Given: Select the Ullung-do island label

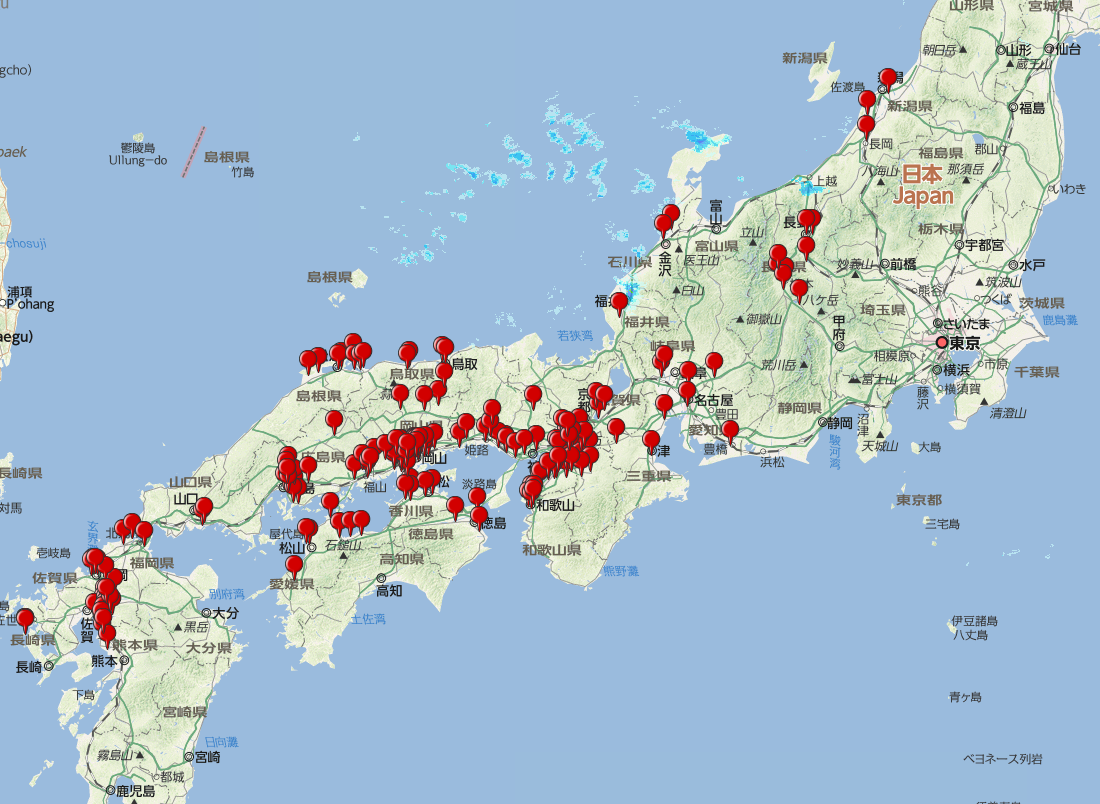Looking at the screenshot, I should point(138,160).
